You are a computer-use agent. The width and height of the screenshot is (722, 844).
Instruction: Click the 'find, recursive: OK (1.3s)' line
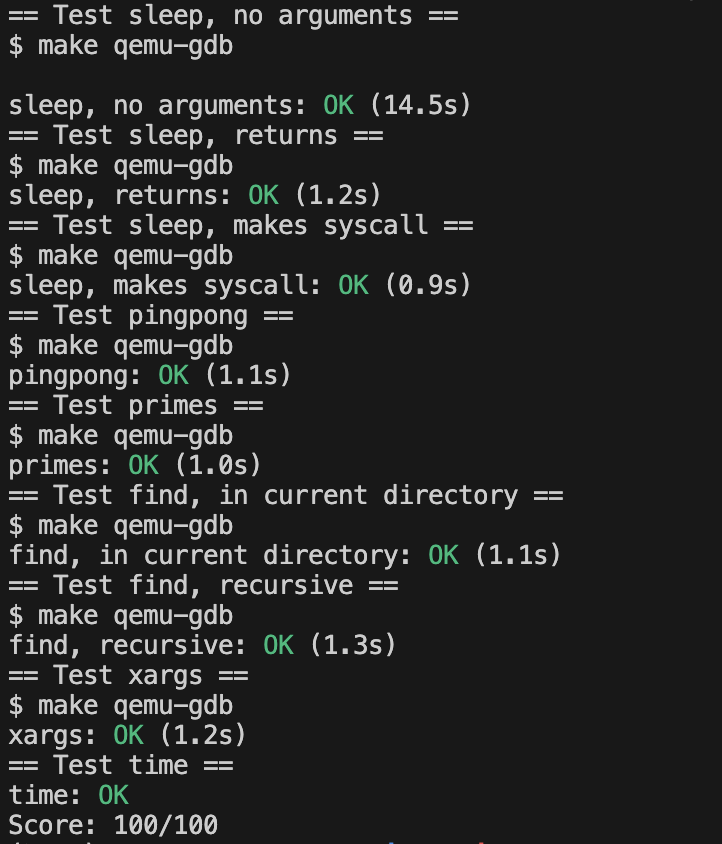tap(202, 645)
